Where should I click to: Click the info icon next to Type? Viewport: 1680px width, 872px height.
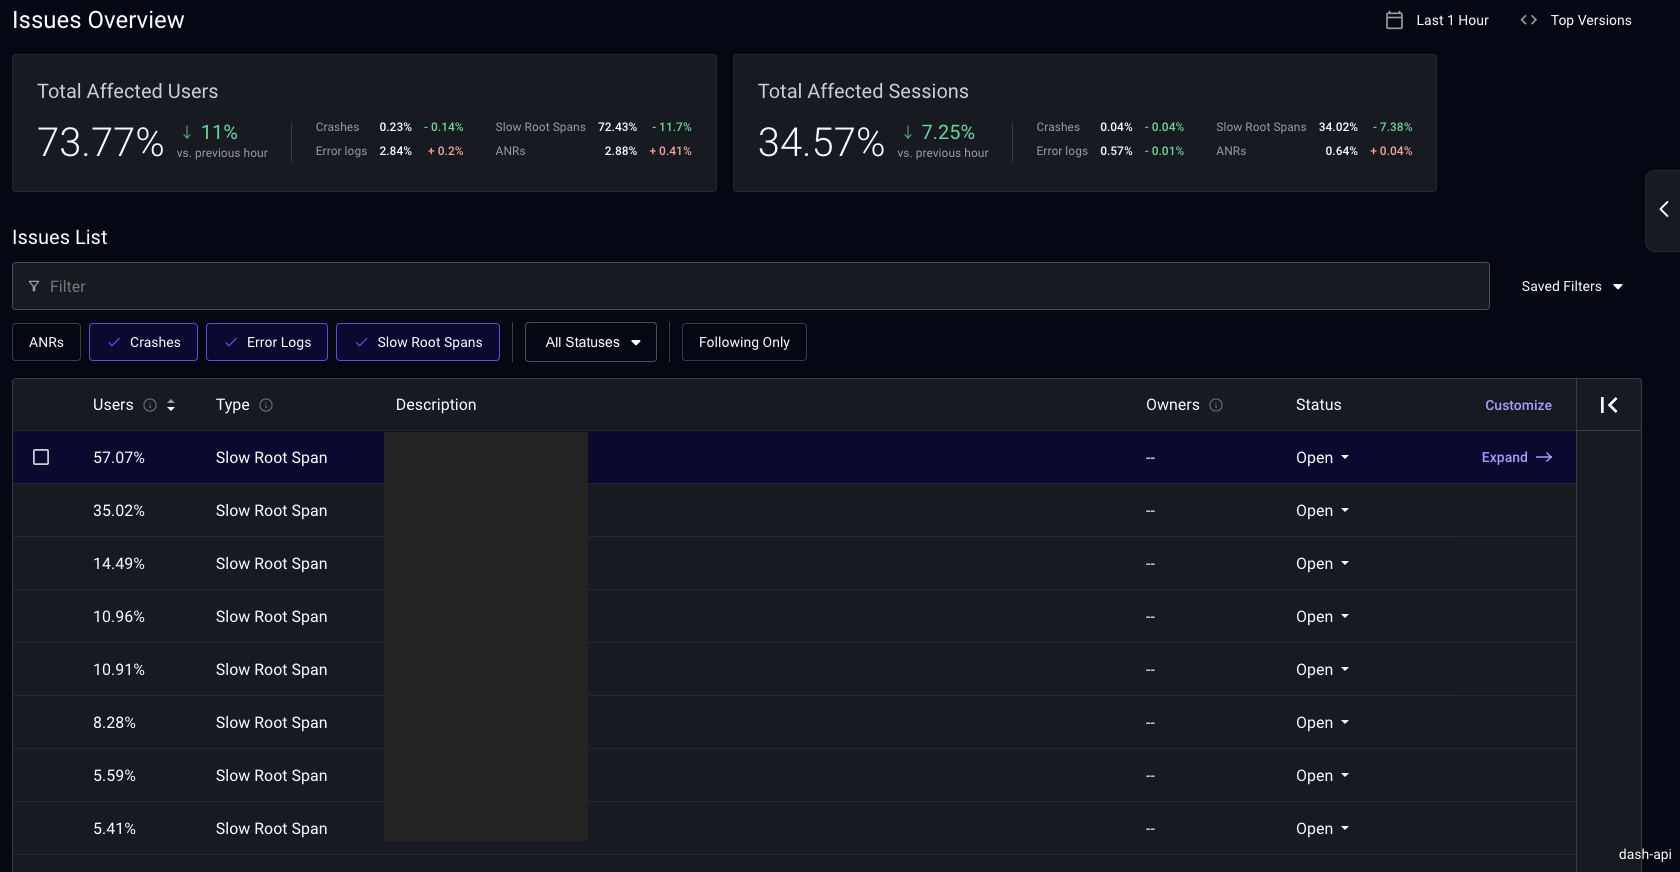tap(266, 405)
